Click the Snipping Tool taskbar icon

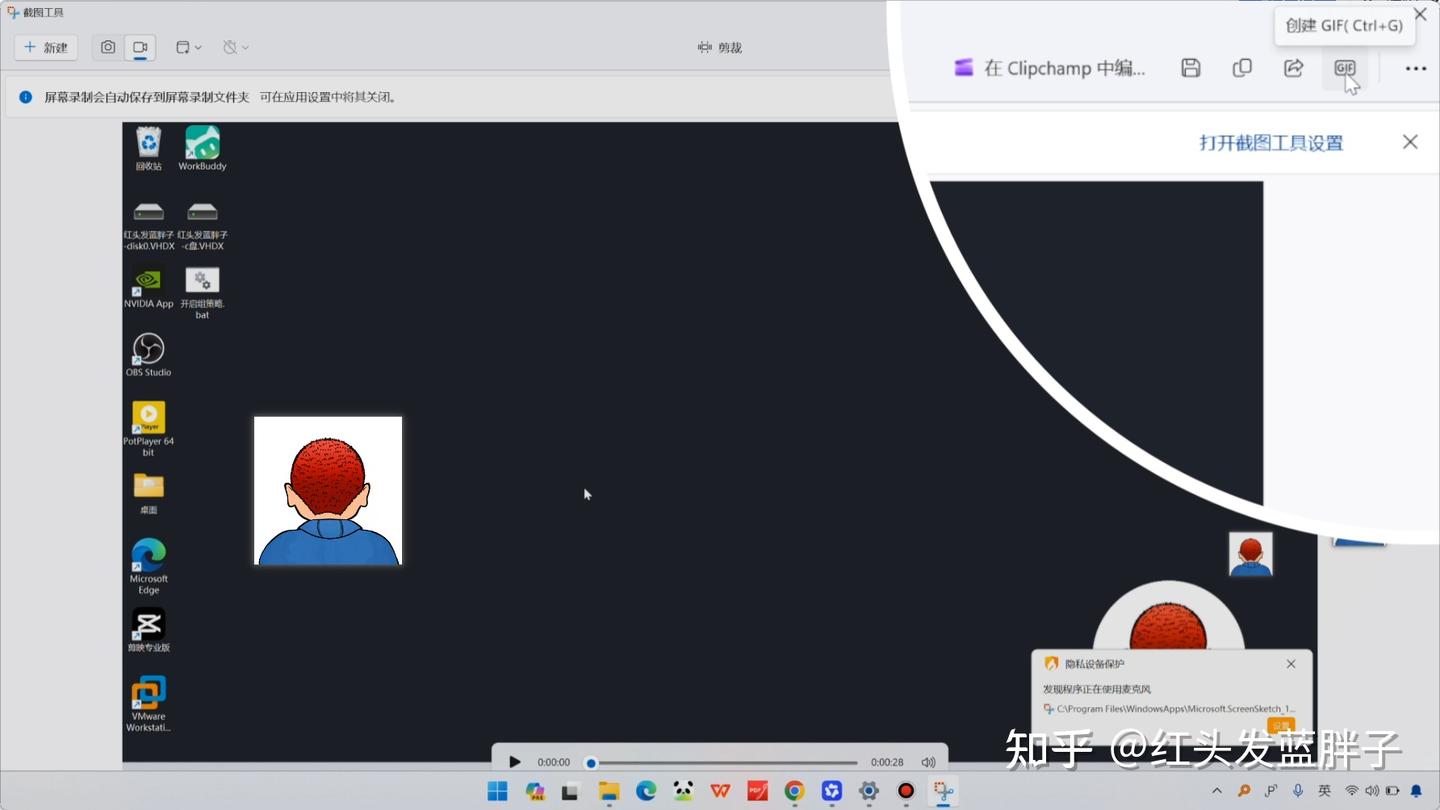click(x=943, y=791)
